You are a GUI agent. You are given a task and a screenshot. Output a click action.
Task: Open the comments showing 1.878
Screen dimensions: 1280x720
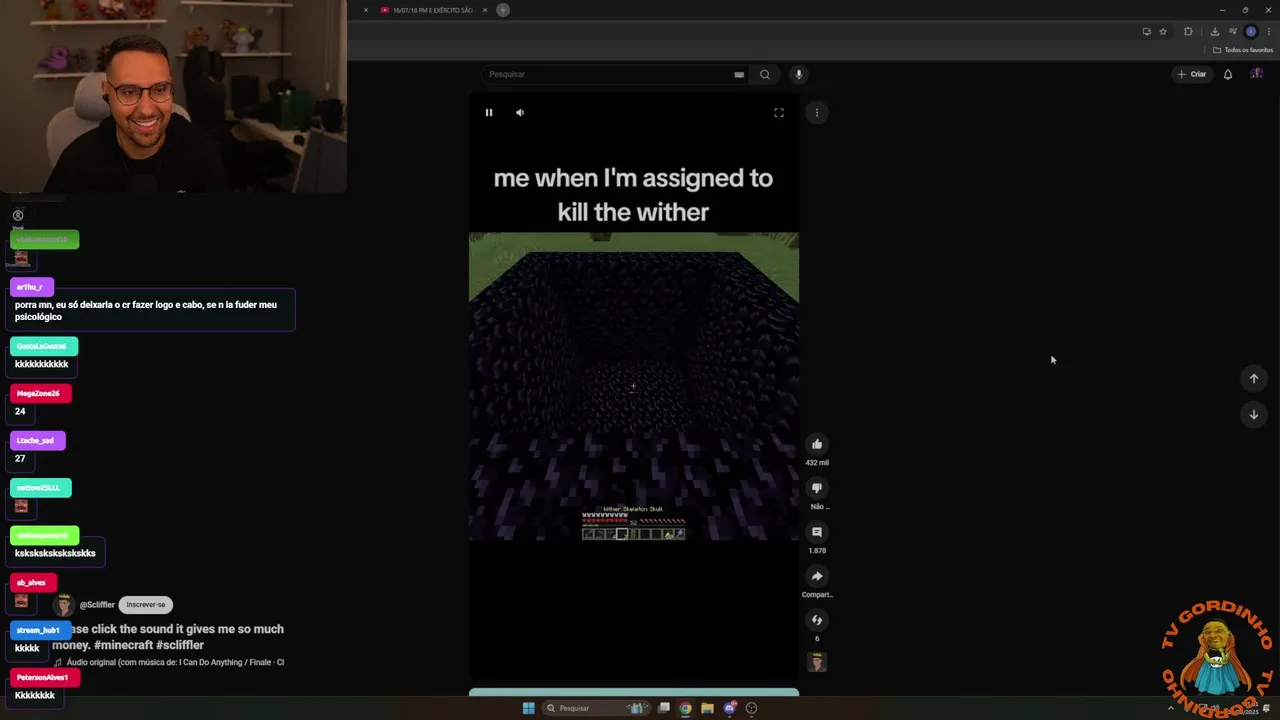click(x=817, y=532)
